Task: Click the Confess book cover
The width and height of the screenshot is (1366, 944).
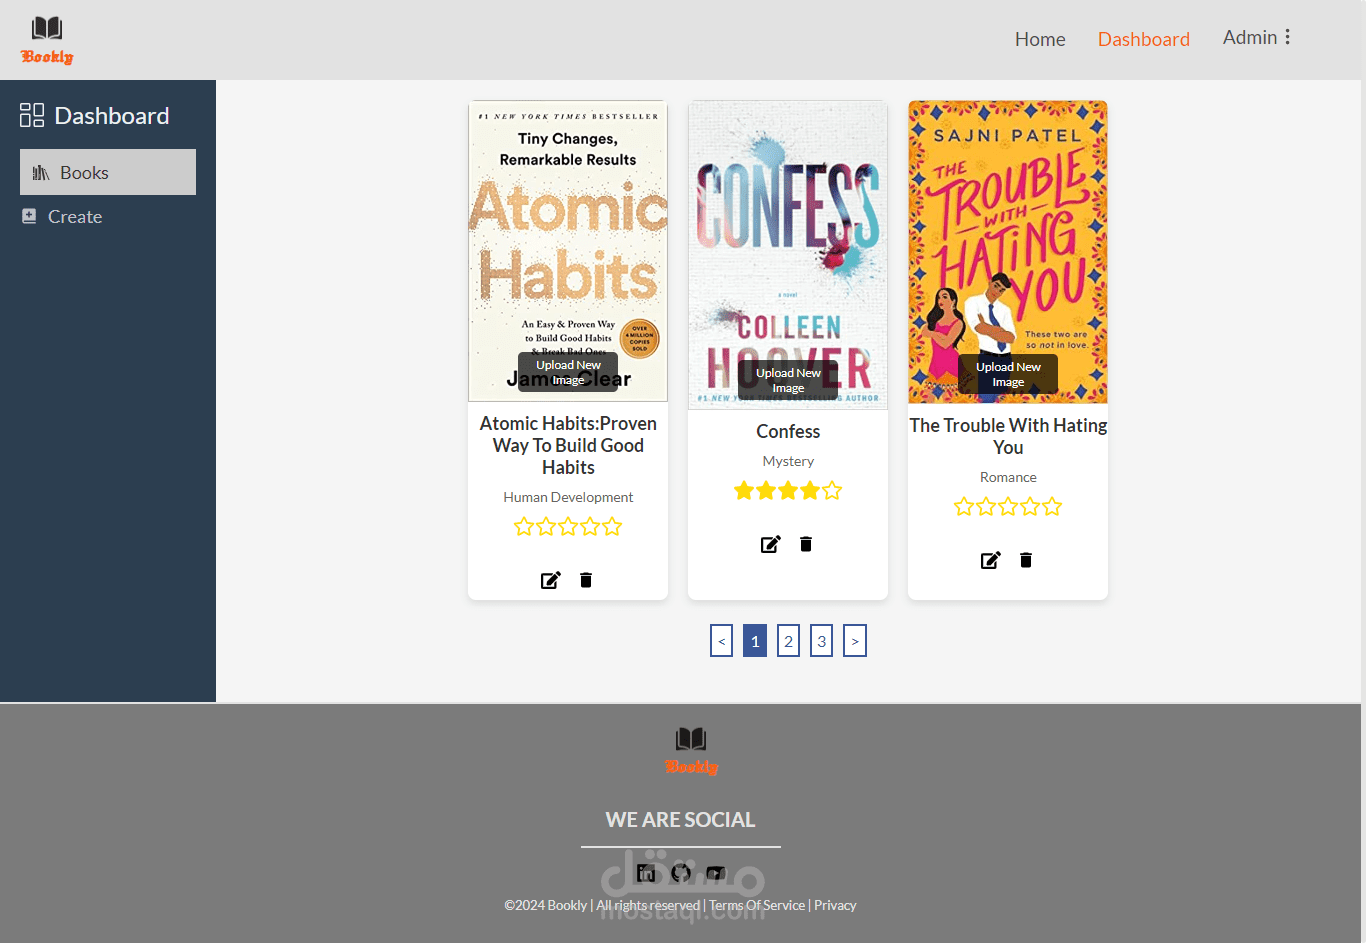Action: point(788,255)
